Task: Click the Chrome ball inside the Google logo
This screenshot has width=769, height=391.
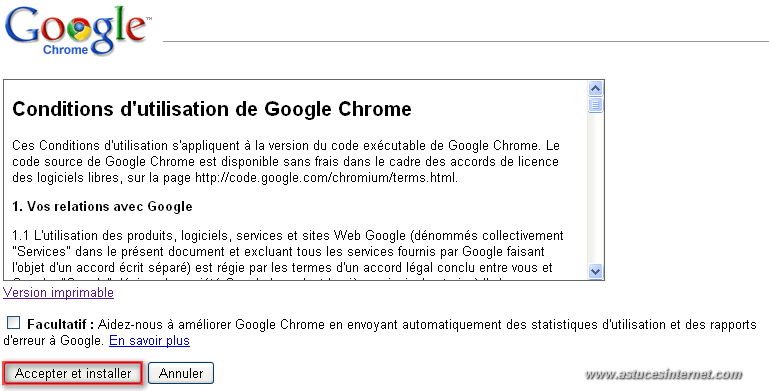Action: point(79,30)
